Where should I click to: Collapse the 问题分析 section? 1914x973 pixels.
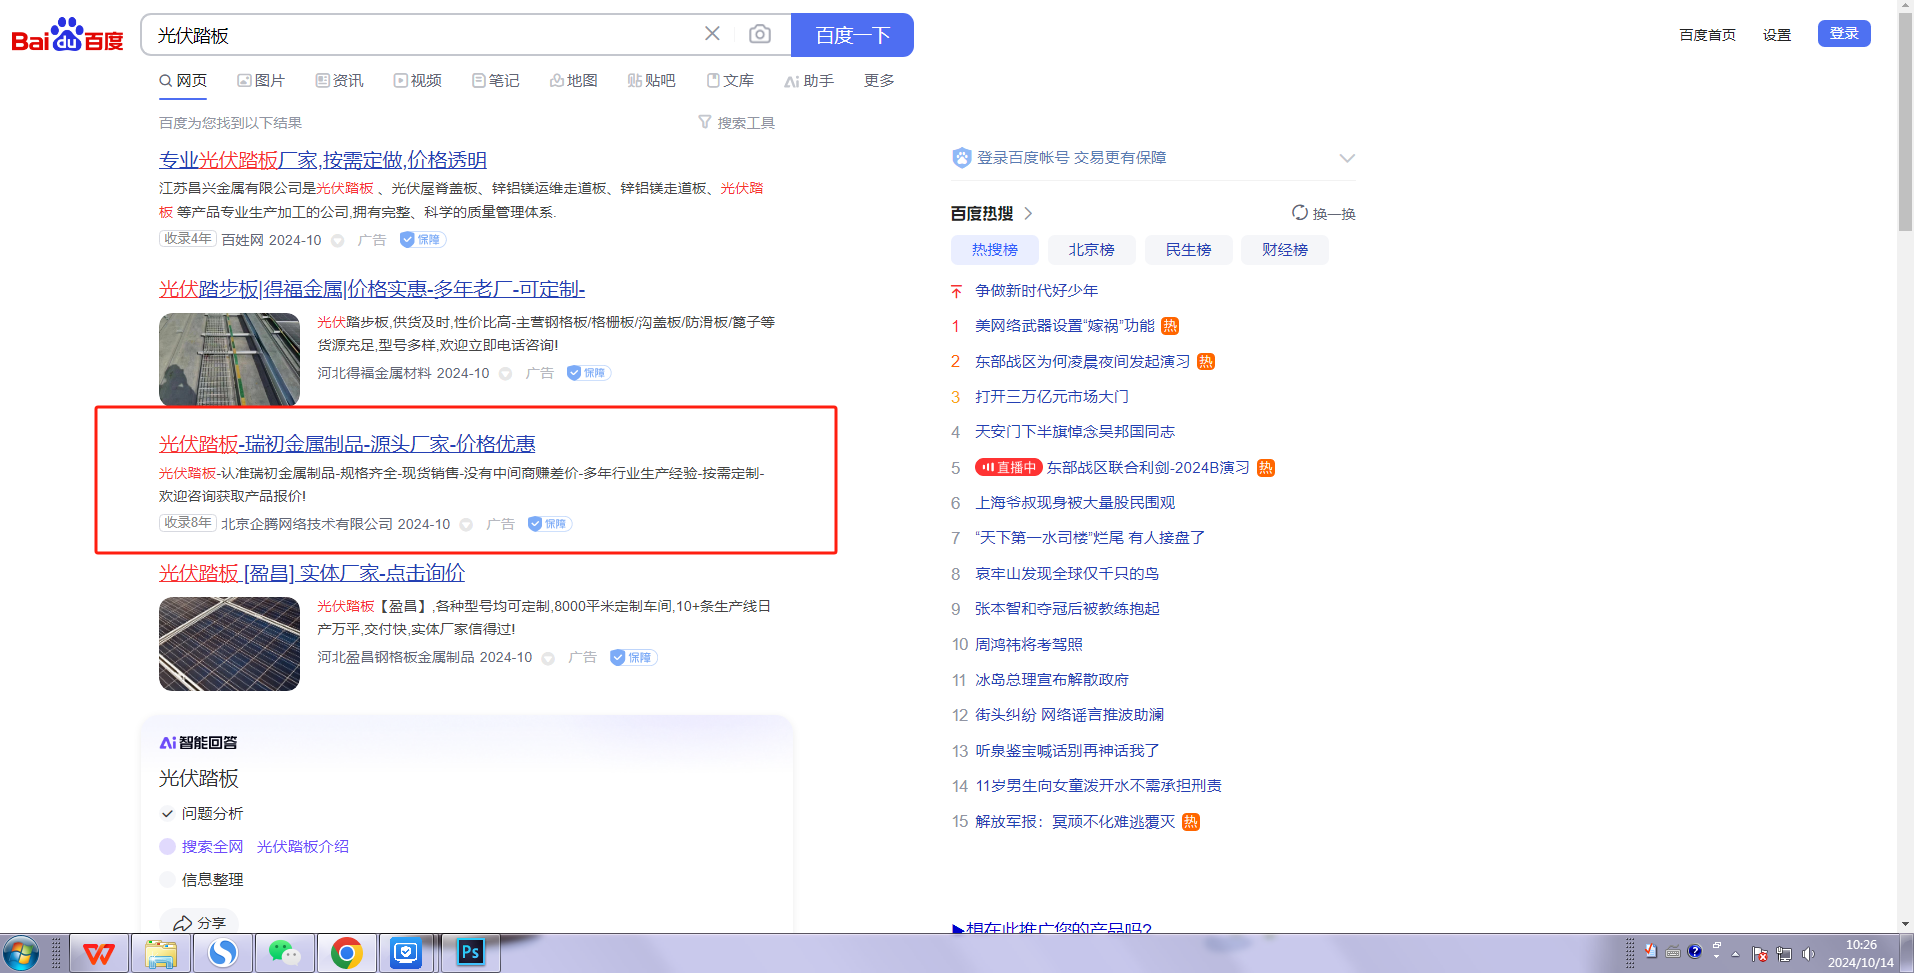click(x=167, y=814)
